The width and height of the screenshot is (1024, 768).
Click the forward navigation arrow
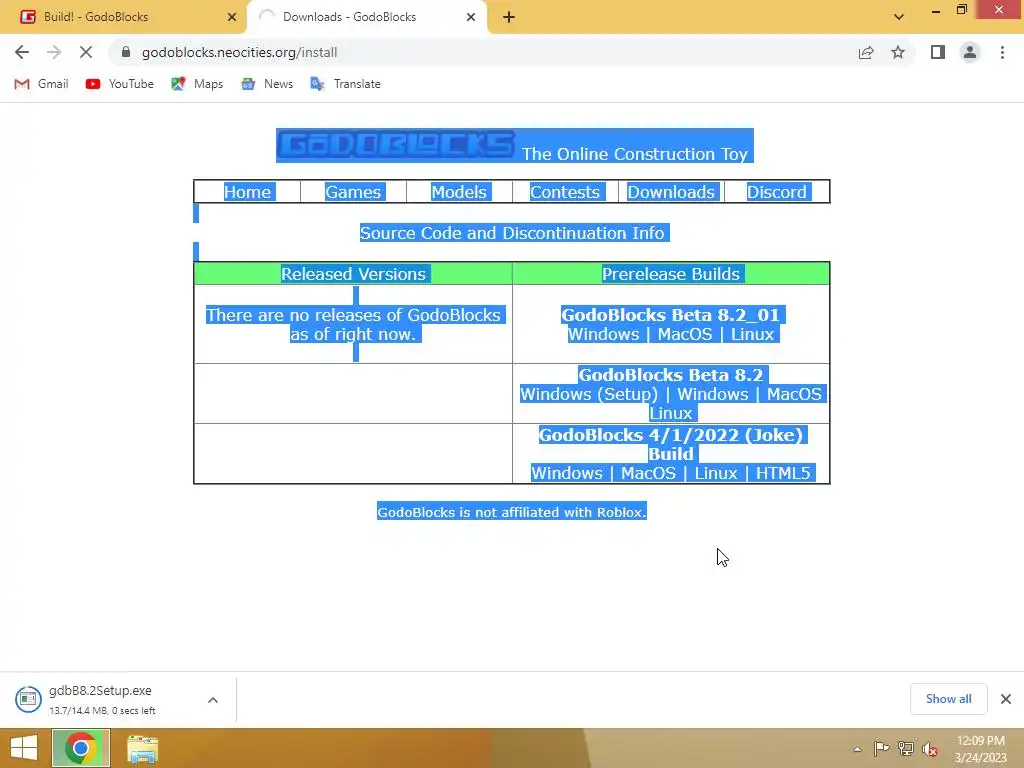pos(54,52)
